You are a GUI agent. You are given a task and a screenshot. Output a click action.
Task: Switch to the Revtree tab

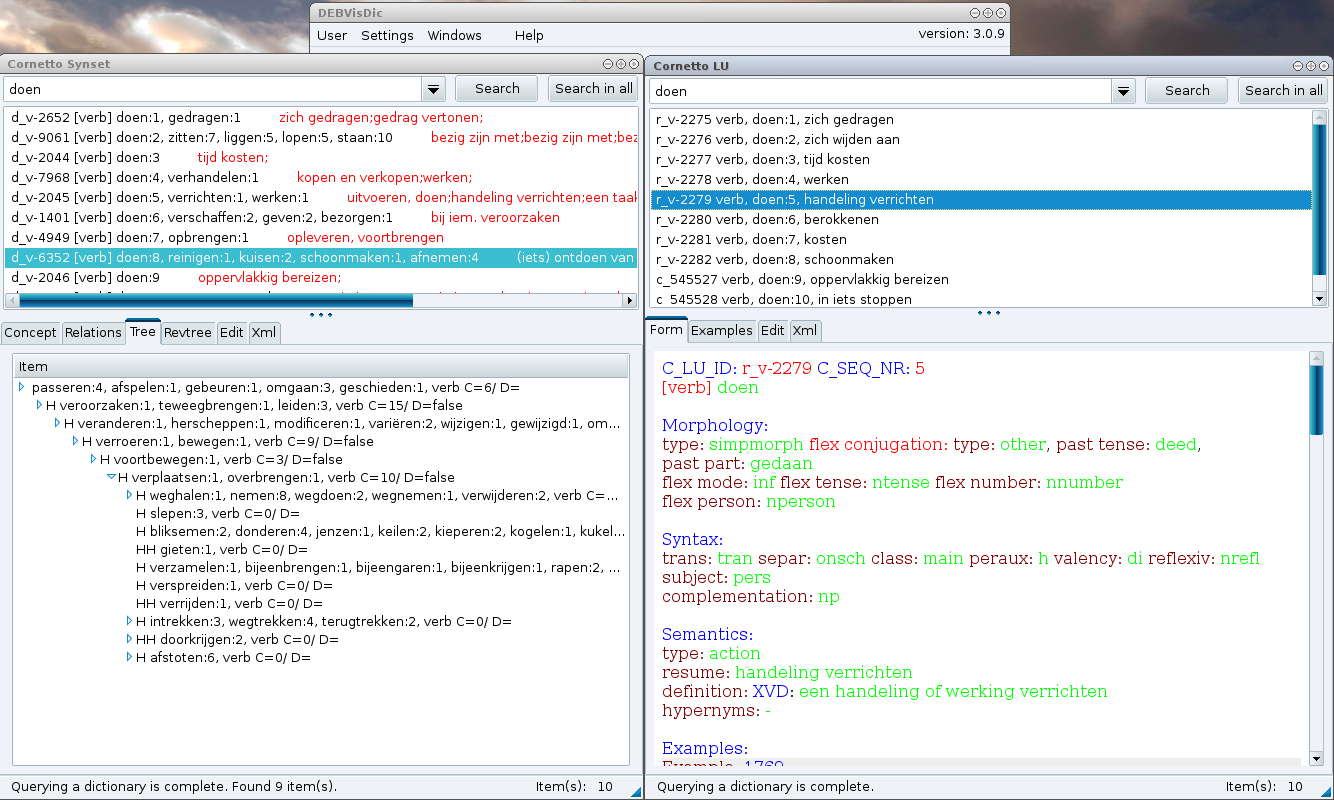[x=188, y=332]
